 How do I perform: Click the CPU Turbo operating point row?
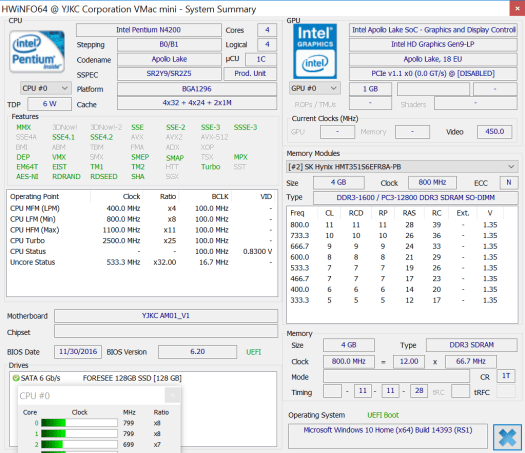141,241
